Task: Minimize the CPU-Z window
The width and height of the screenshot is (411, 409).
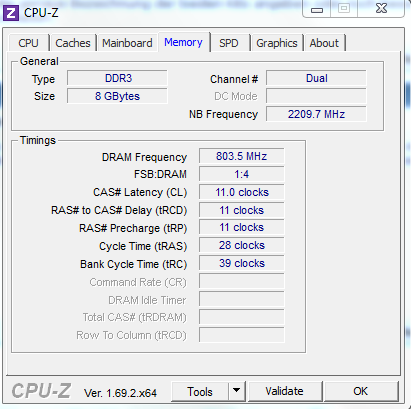Action: (317, 9)
